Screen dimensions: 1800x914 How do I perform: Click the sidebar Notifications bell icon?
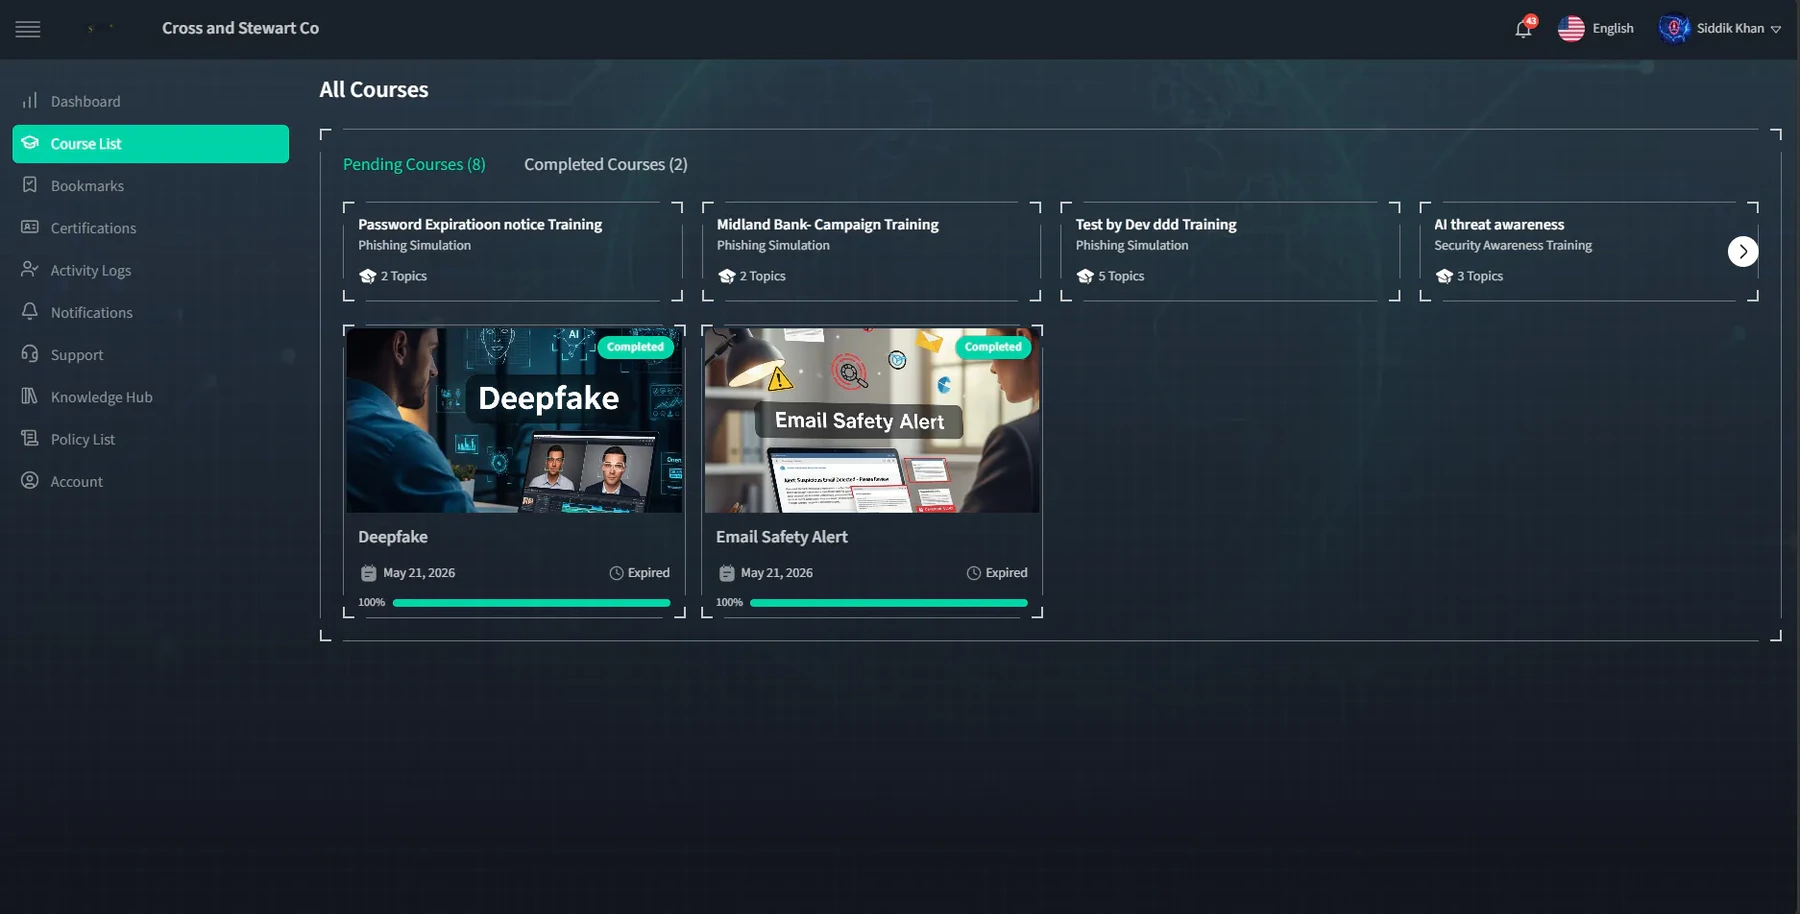(x=30, y=311)
